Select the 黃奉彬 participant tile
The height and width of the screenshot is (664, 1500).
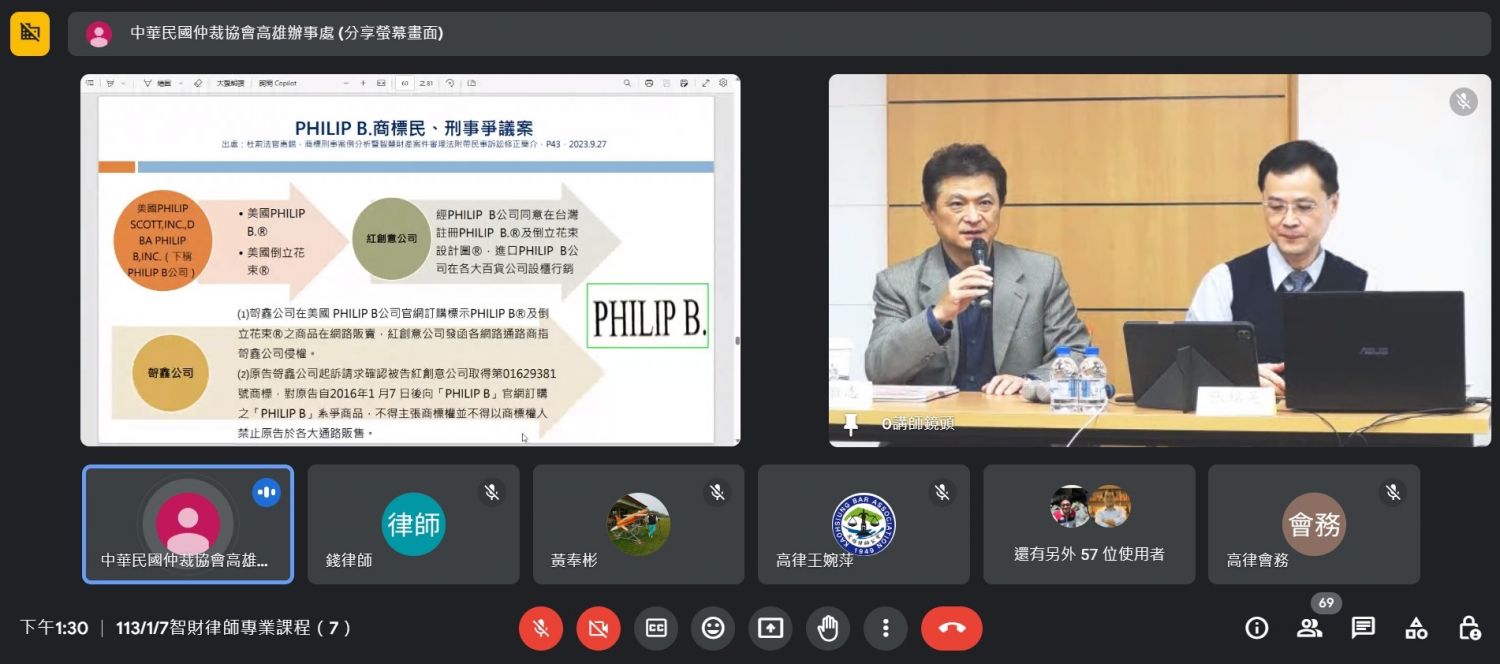[x=638, y=524]
